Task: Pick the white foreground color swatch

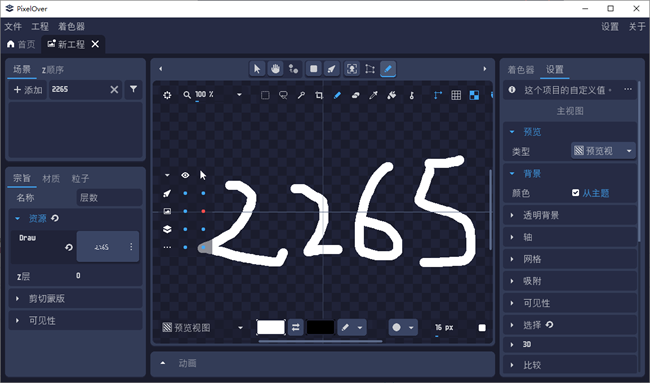Action: click(x=271, y=327)
